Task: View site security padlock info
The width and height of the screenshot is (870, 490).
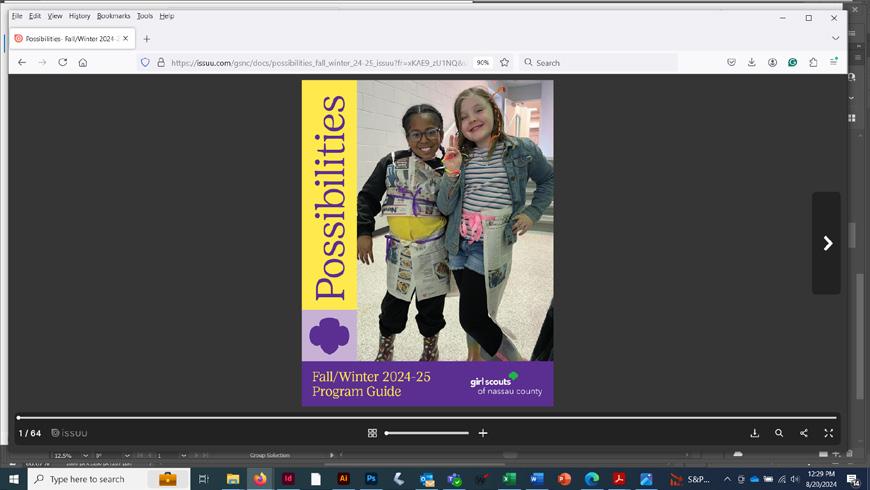Action: [161, 62]
